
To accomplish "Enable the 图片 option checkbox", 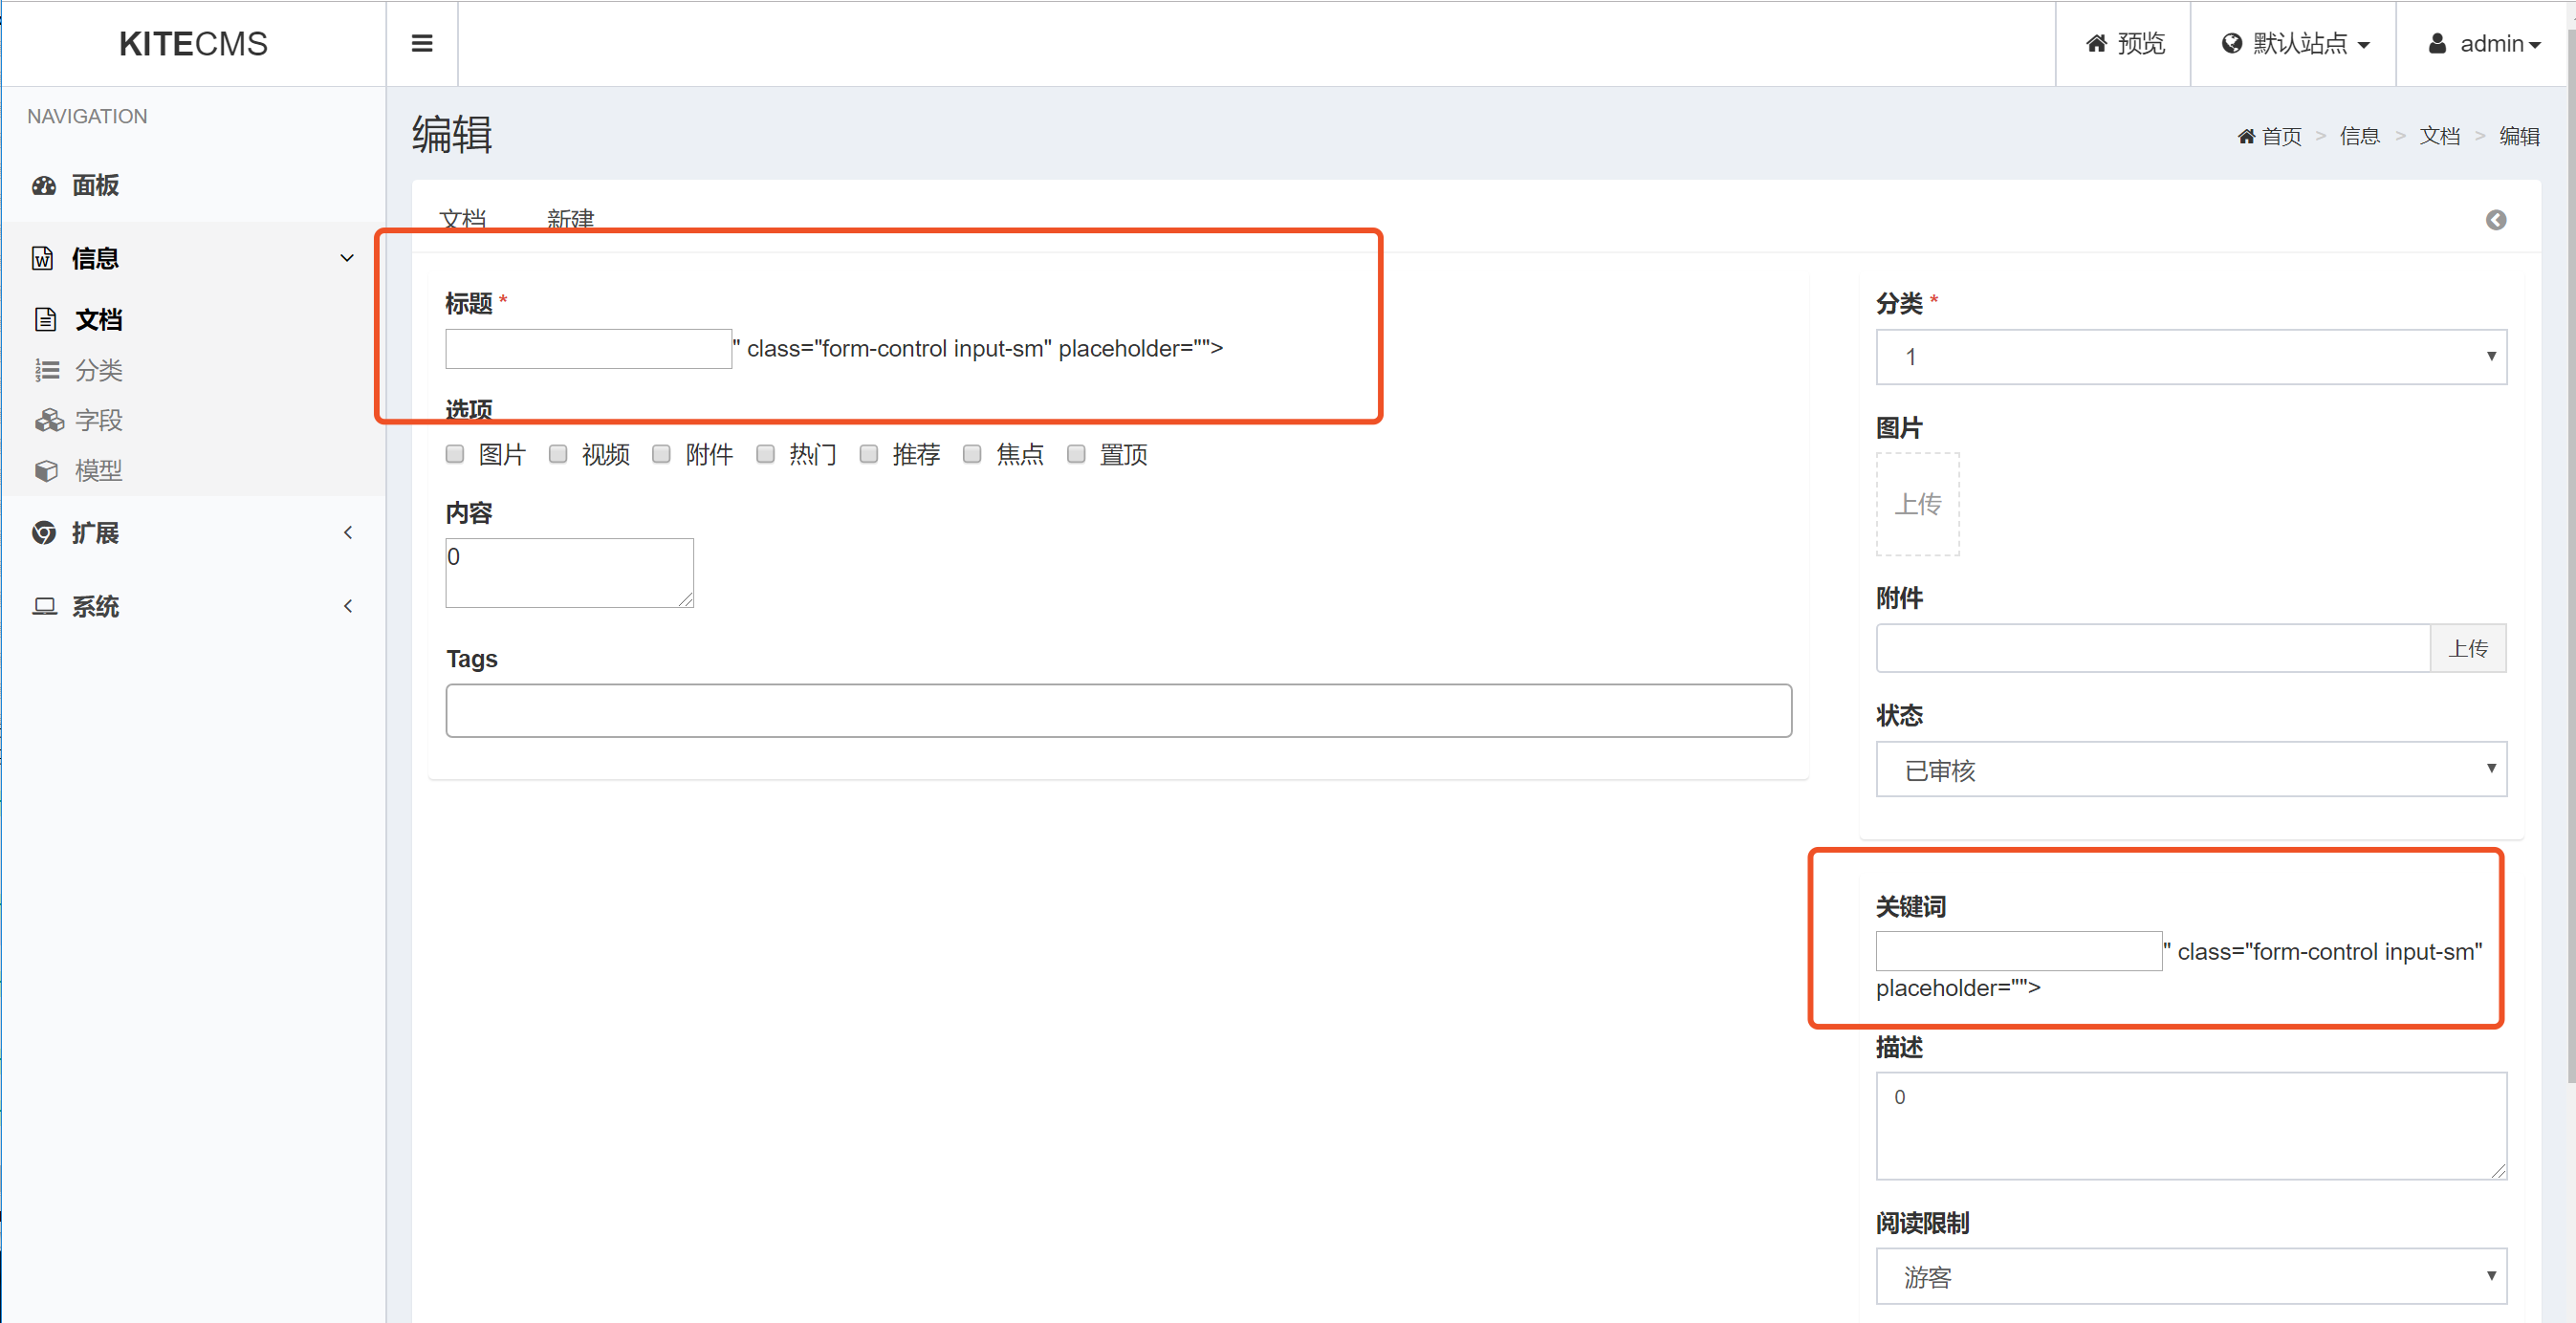I will pos(455,454).
